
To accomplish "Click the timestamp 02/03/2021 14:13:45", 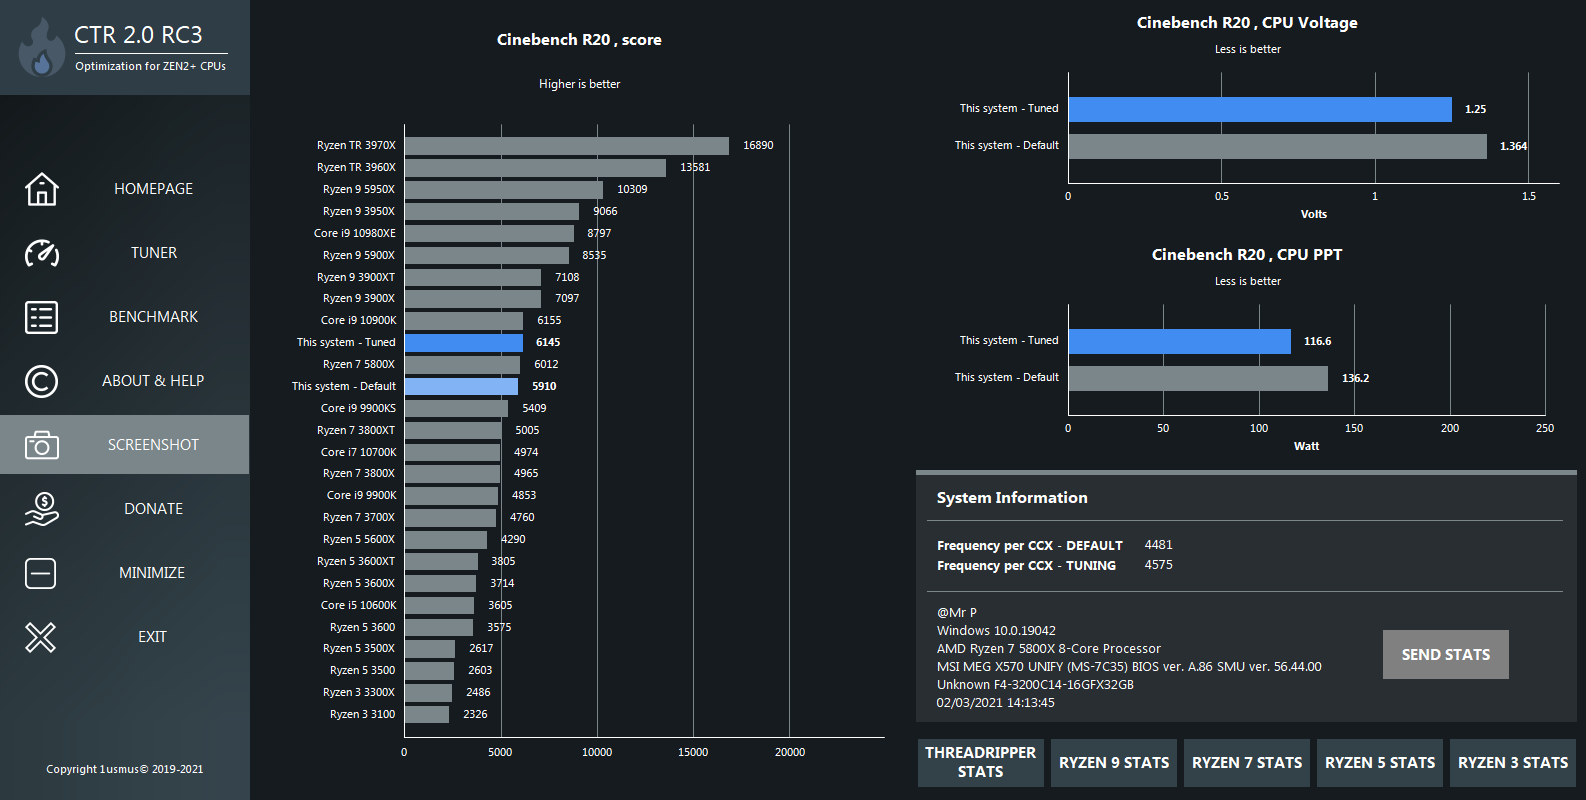I will (995, 703).
